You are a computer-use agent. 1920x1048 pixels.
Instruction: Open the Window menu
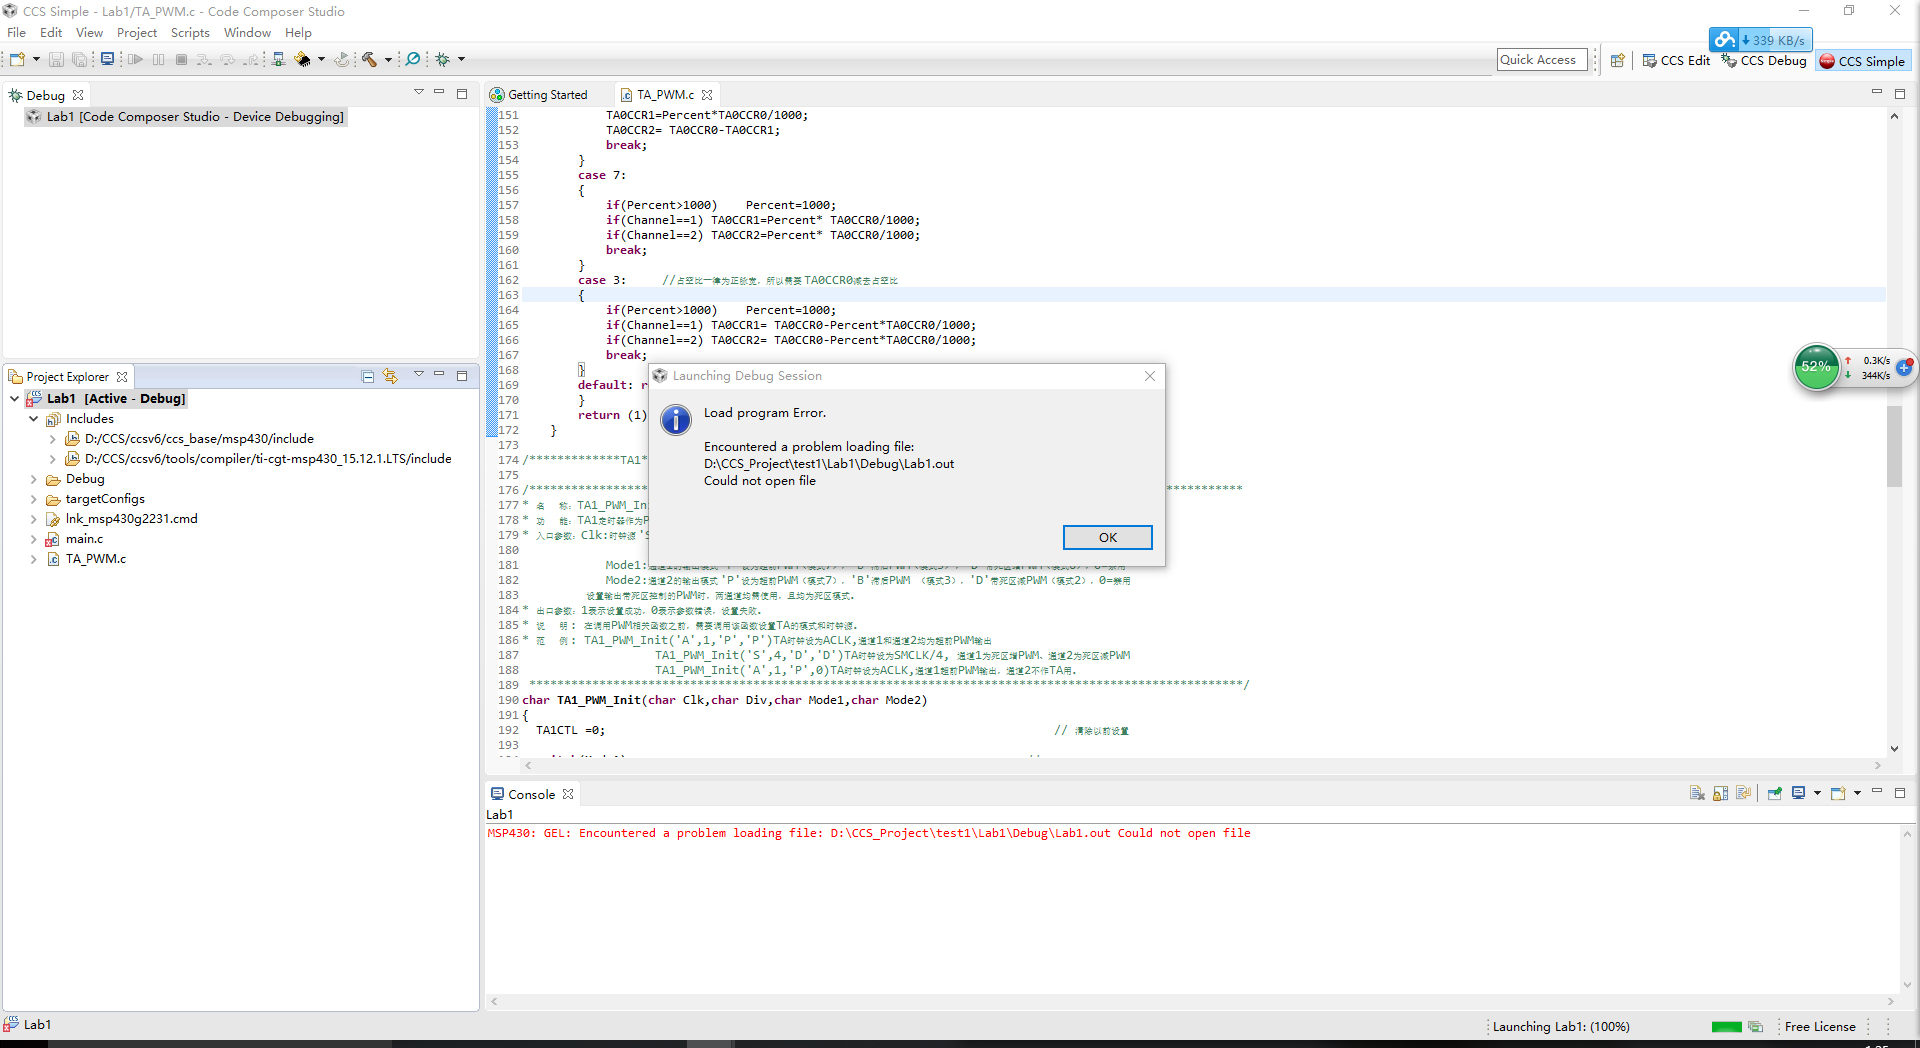[x=247, y=33]
